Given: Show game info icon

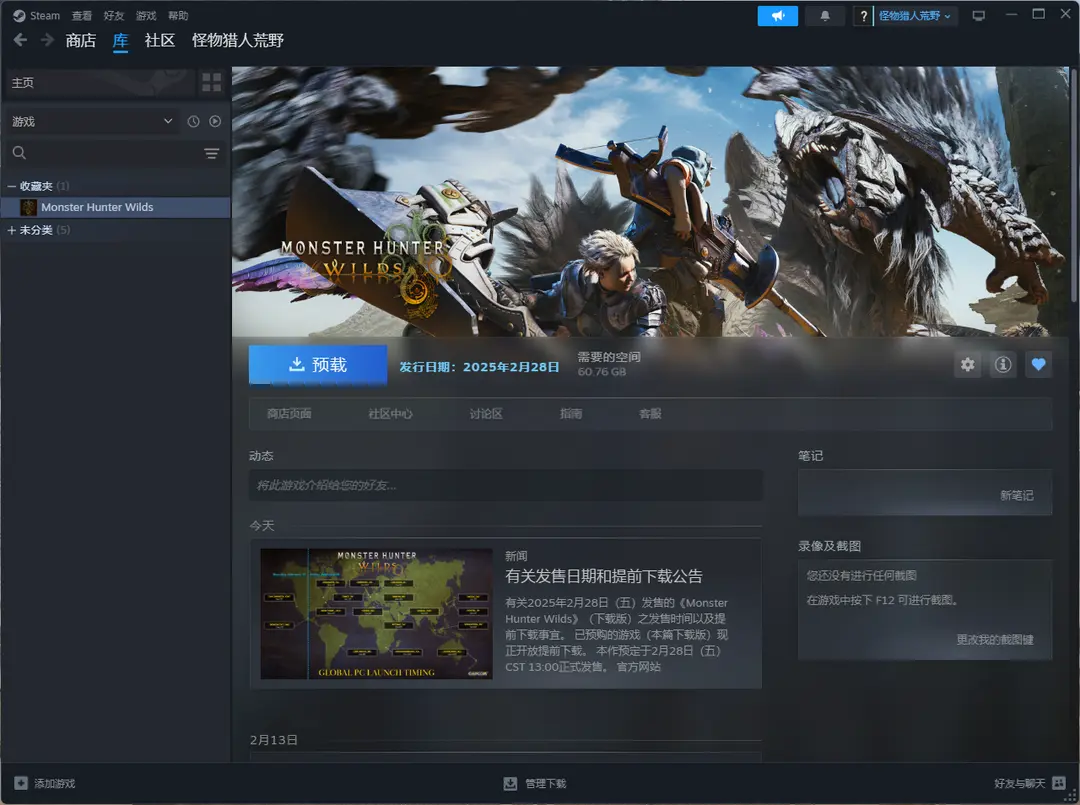Looking at the screenshot, I should point(1003,364).
